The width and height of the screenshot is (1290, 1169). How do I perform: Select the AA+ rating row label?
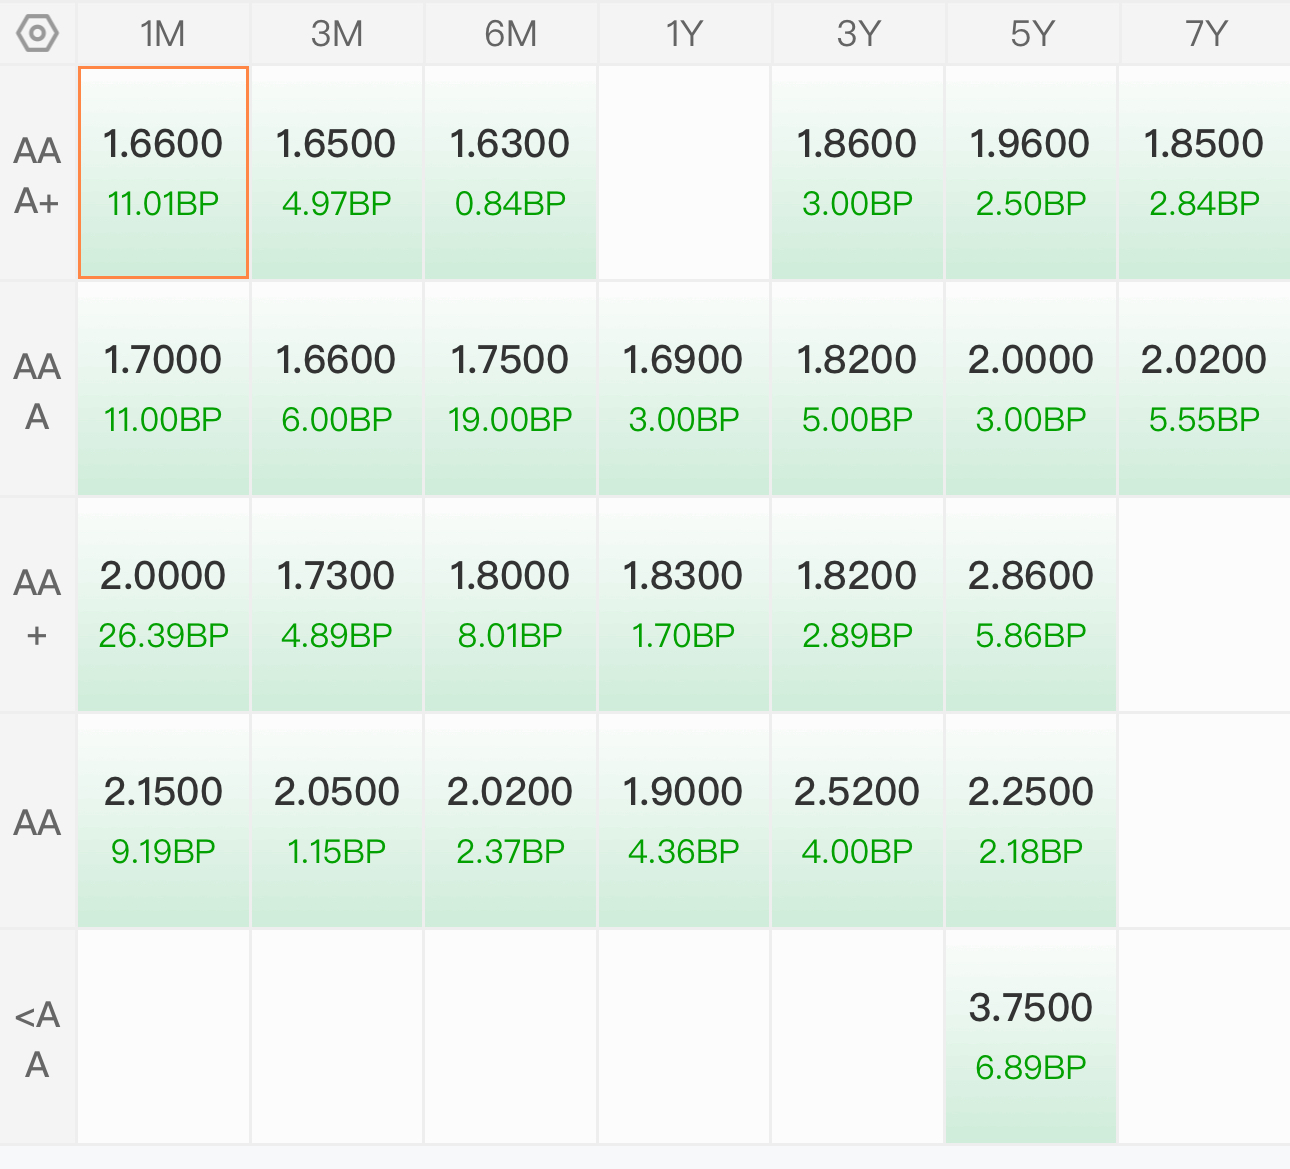pyautogui.click(x=38, y=606)
